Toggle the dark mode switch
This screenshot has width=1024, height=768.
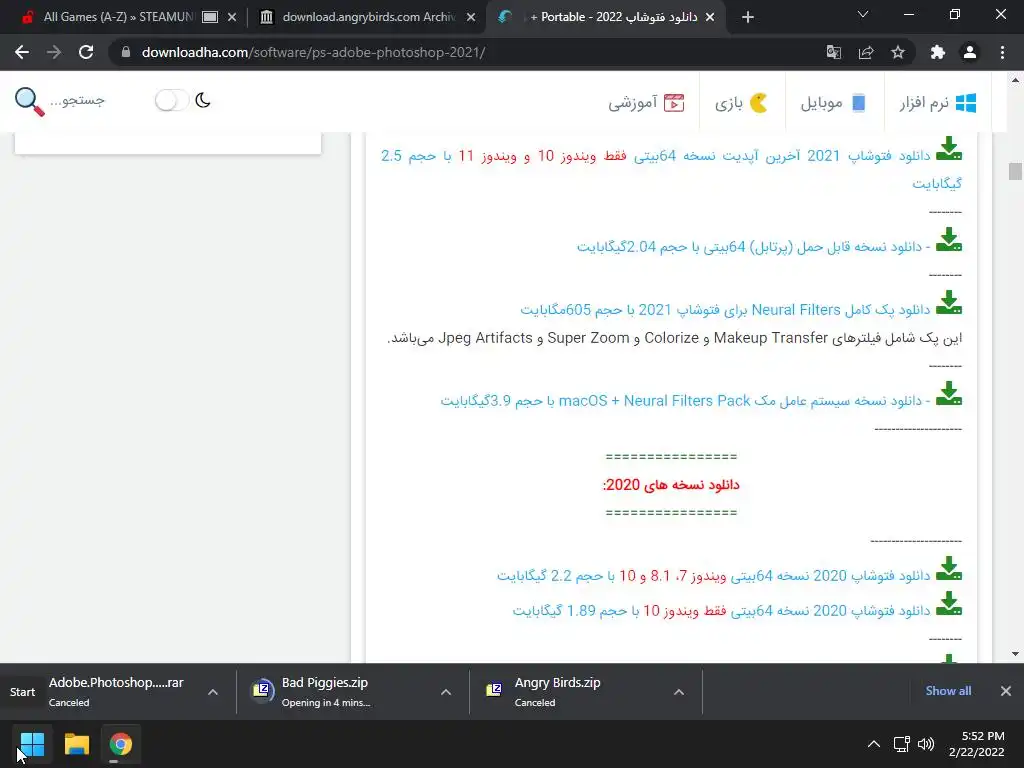(x=171, y=101)
